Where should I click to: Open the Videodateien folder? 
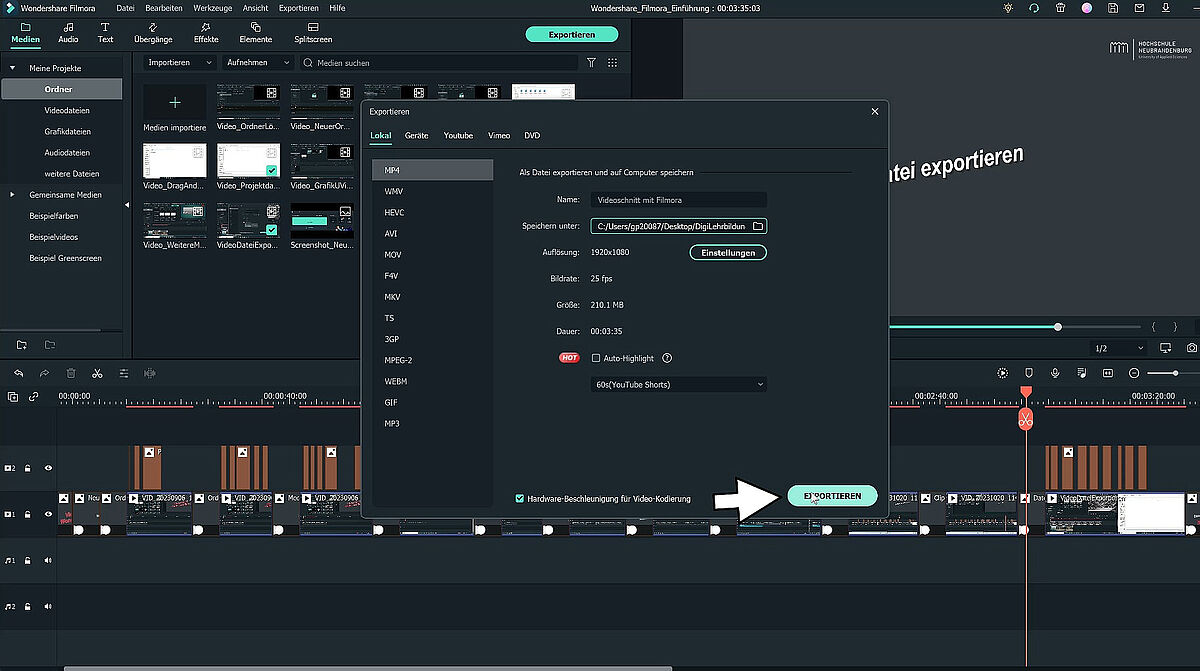[x=67, y=110]
